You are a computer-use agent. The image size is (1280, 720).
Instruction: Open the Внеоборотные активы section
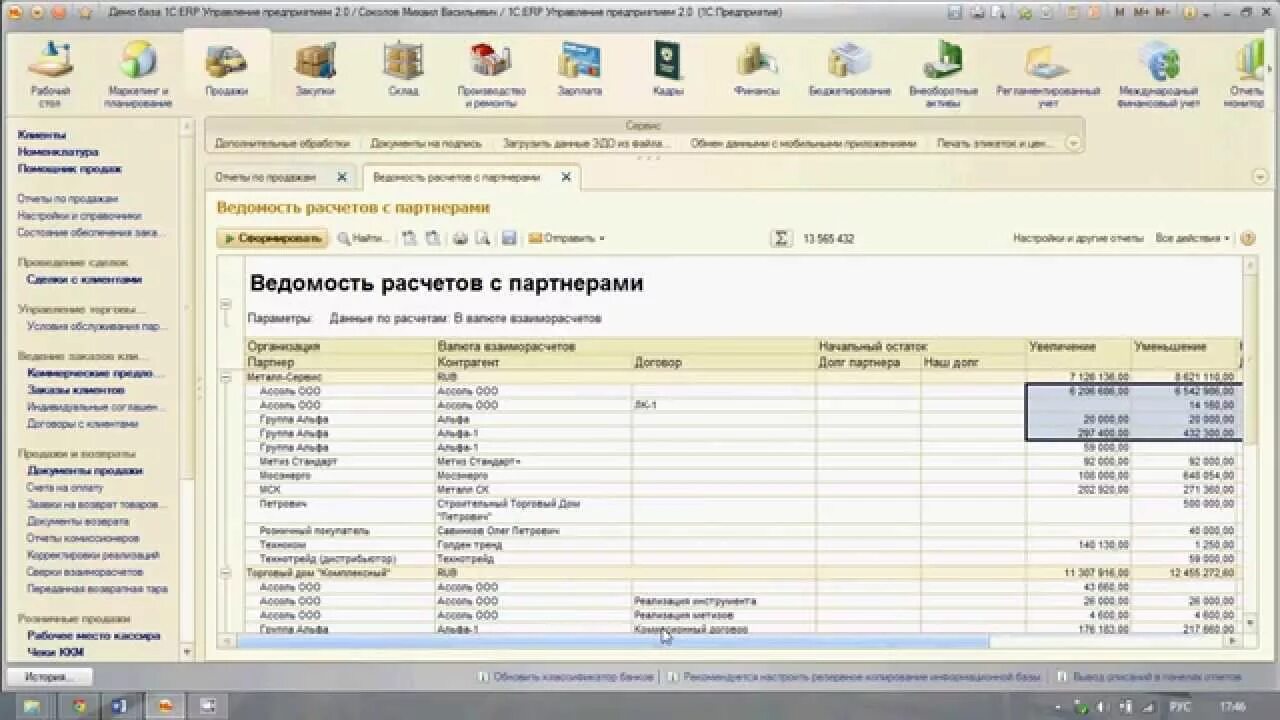[943, 73]
